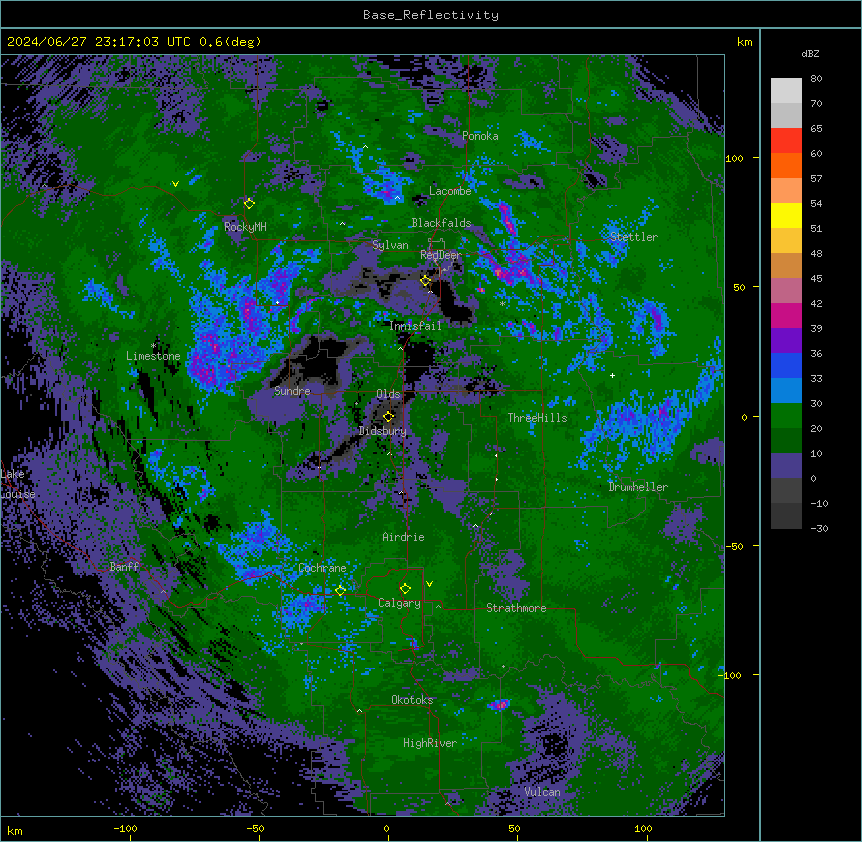The image size is (862, 842).
Task: Click the asterisk marker east of RedDeer storms
Action: pyautogui.click(x=502, y=303)
